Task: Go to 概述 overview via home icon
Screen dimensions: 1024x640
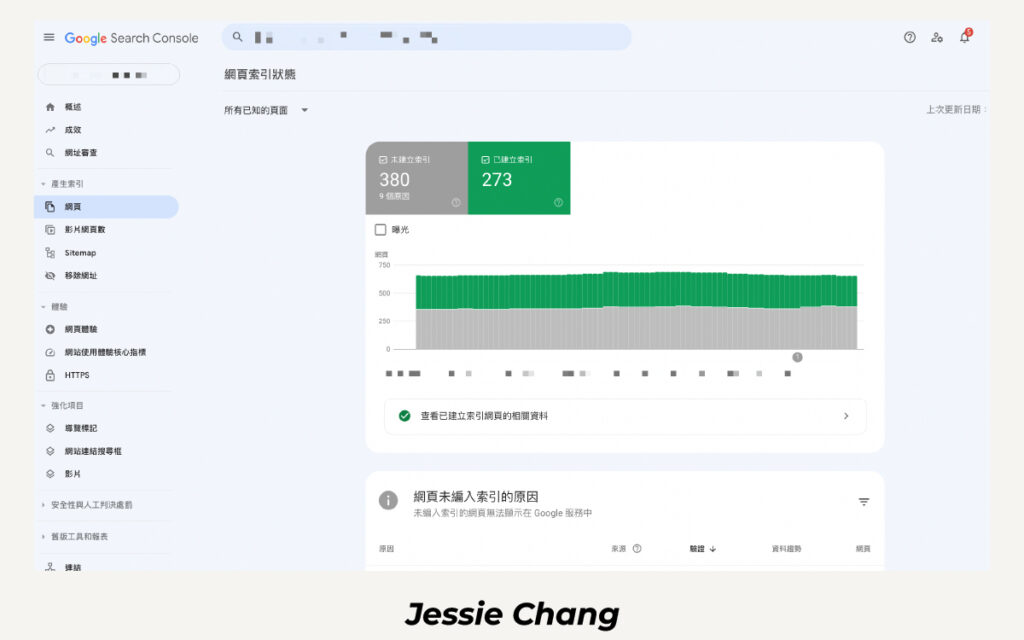Action: (50, 106)
